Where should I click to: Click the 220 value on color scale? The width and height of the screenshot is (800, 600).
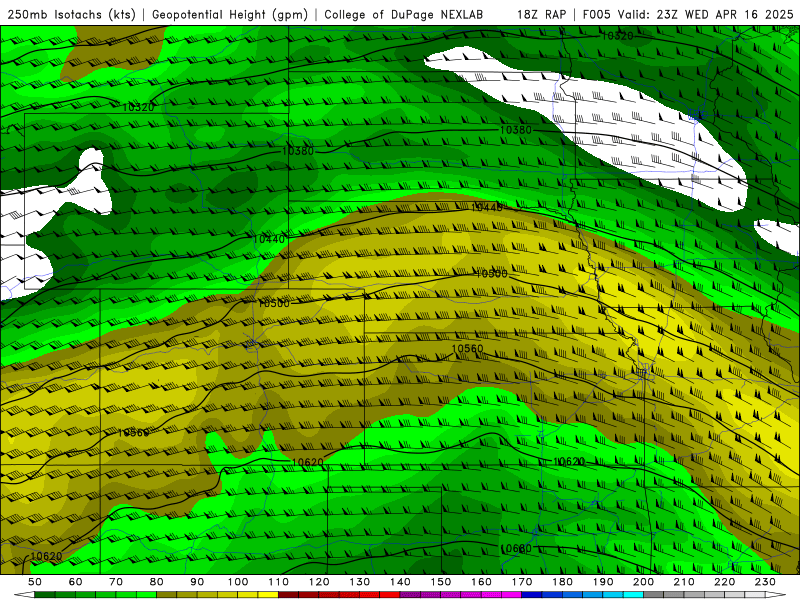coord(725,582)
